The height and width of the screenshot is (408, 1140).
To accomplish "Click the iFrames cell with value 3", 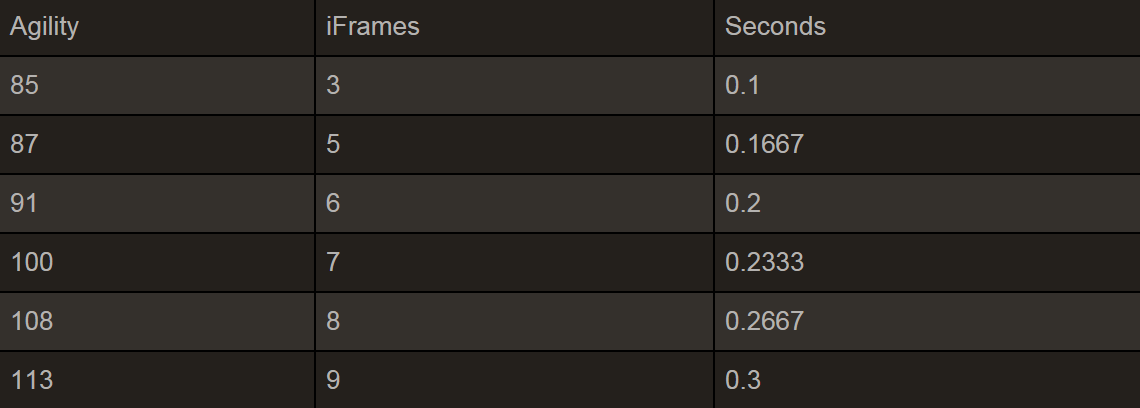I will pos(333,86).
